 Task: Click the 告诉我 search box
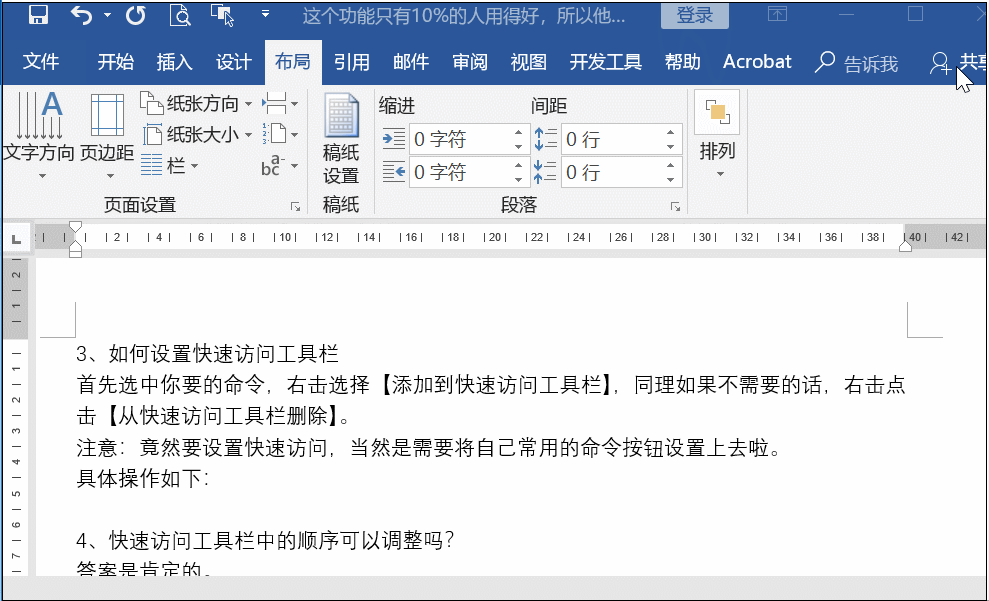pyautogui.click(x=857, y=63)
